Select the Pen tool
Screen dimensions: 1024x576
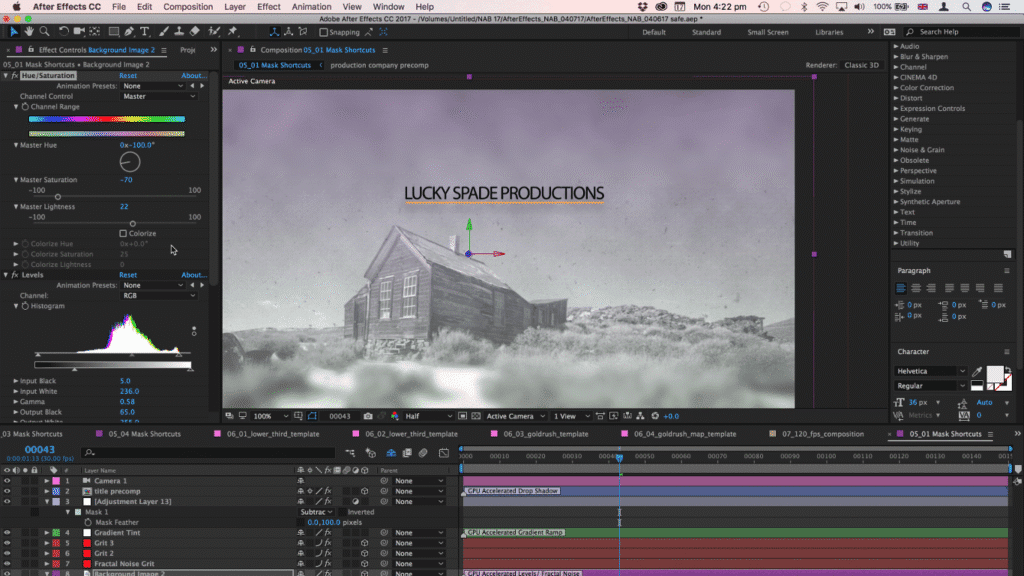click(x=128, y=32)
